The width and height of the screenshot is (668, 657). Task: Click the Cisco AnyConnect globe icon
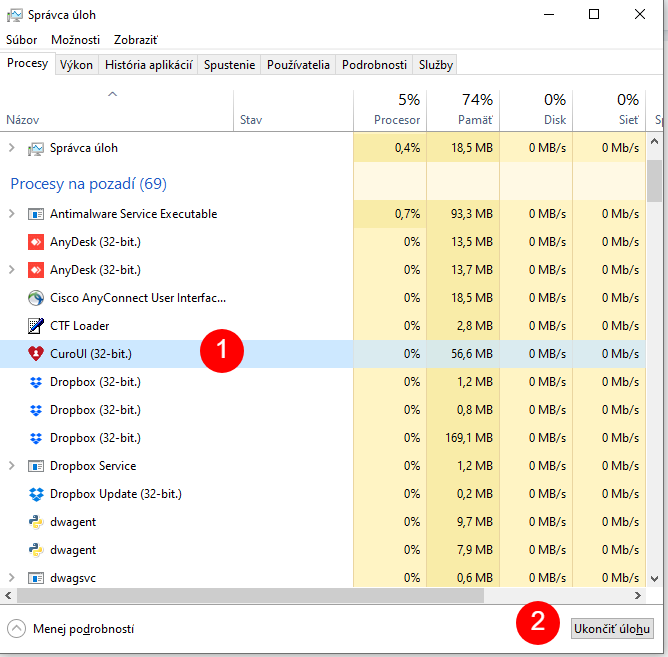(36, 298)
